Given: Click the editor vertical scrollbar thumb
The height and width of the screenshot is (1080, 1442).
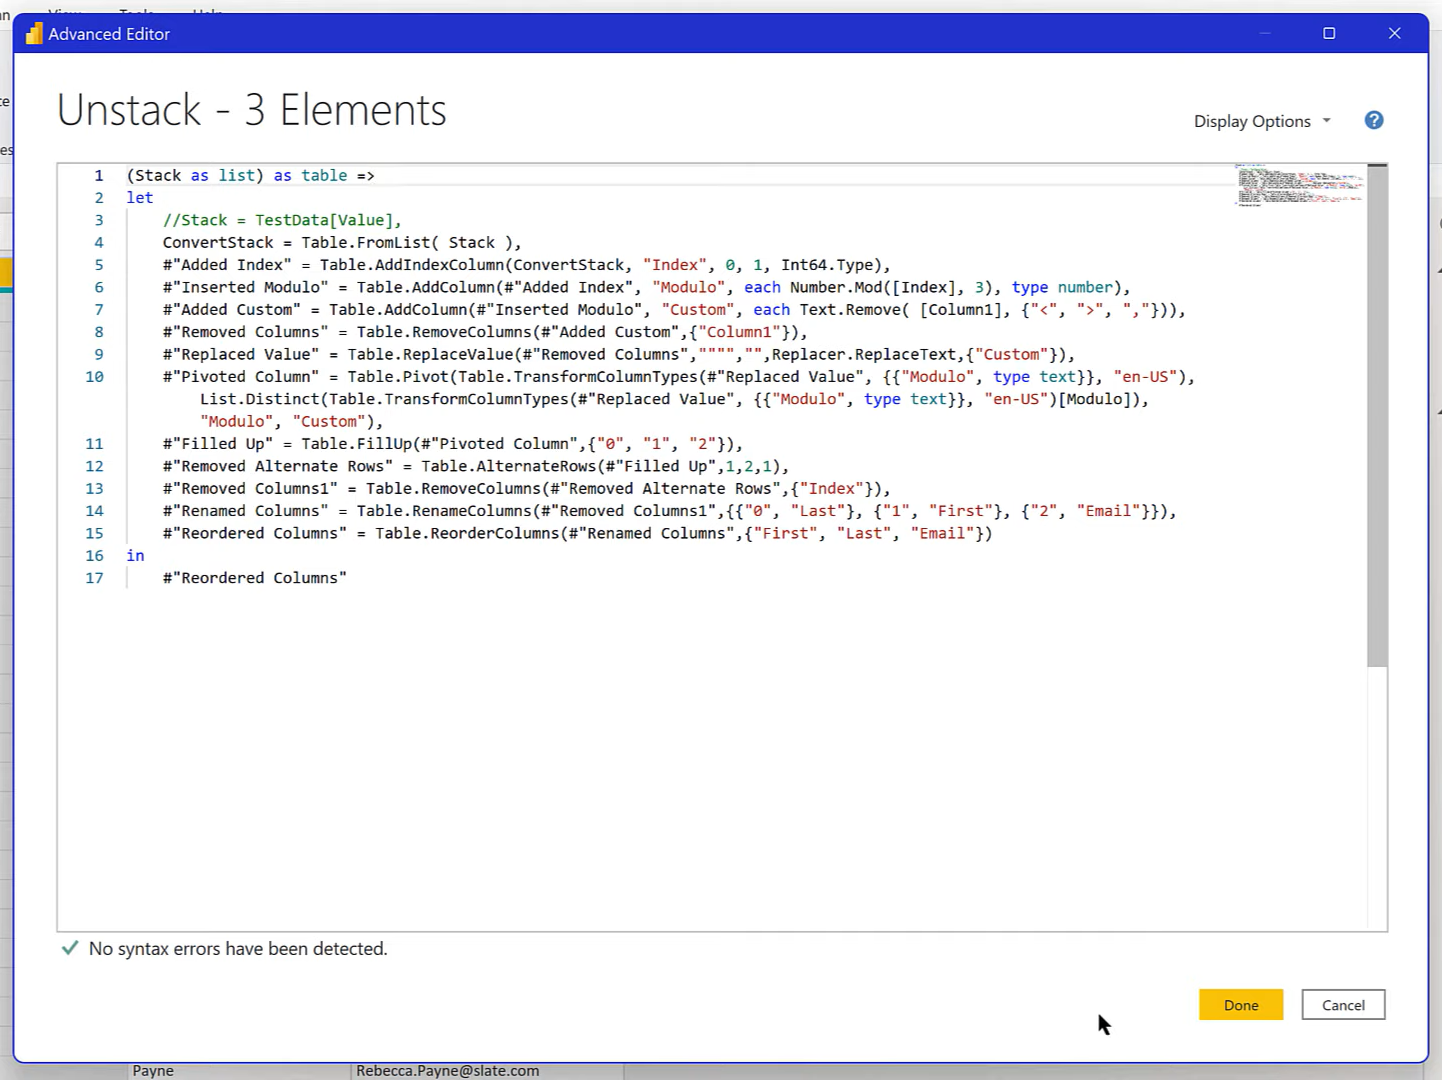Looking at the screenshot, I should point(1377,415).
